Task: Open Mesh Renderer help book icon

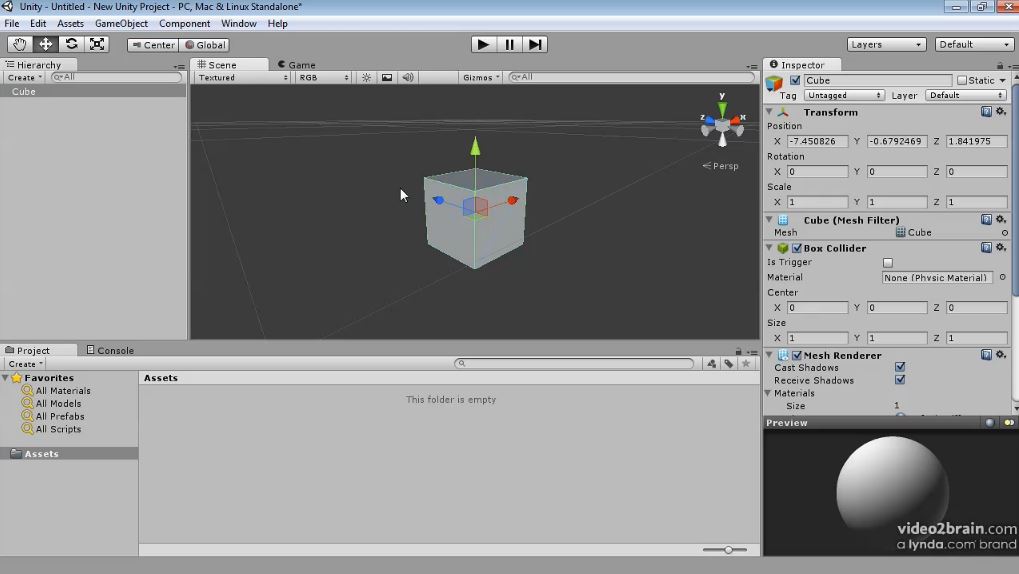Action: coord(986,355)
